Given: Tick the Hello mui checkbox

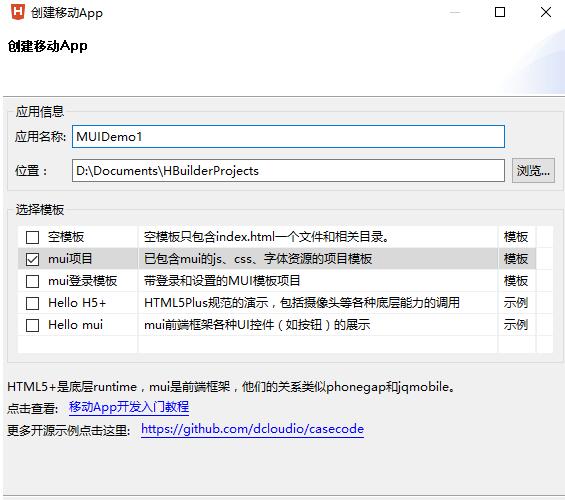Looking at the screenshot, I should tap(32, 325).
